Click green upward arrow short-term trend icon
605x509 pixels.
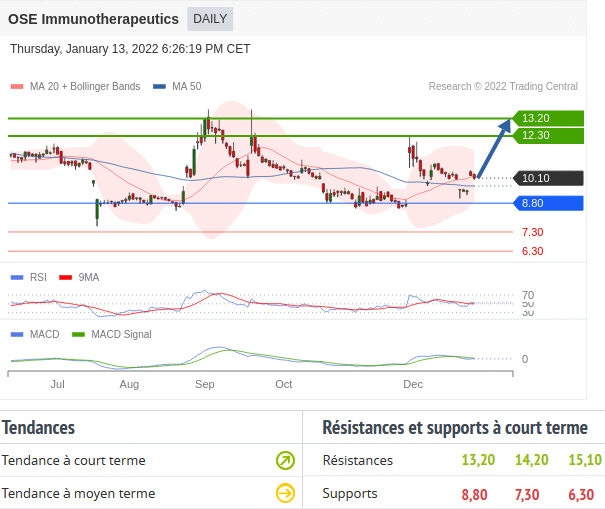point(285,460)
